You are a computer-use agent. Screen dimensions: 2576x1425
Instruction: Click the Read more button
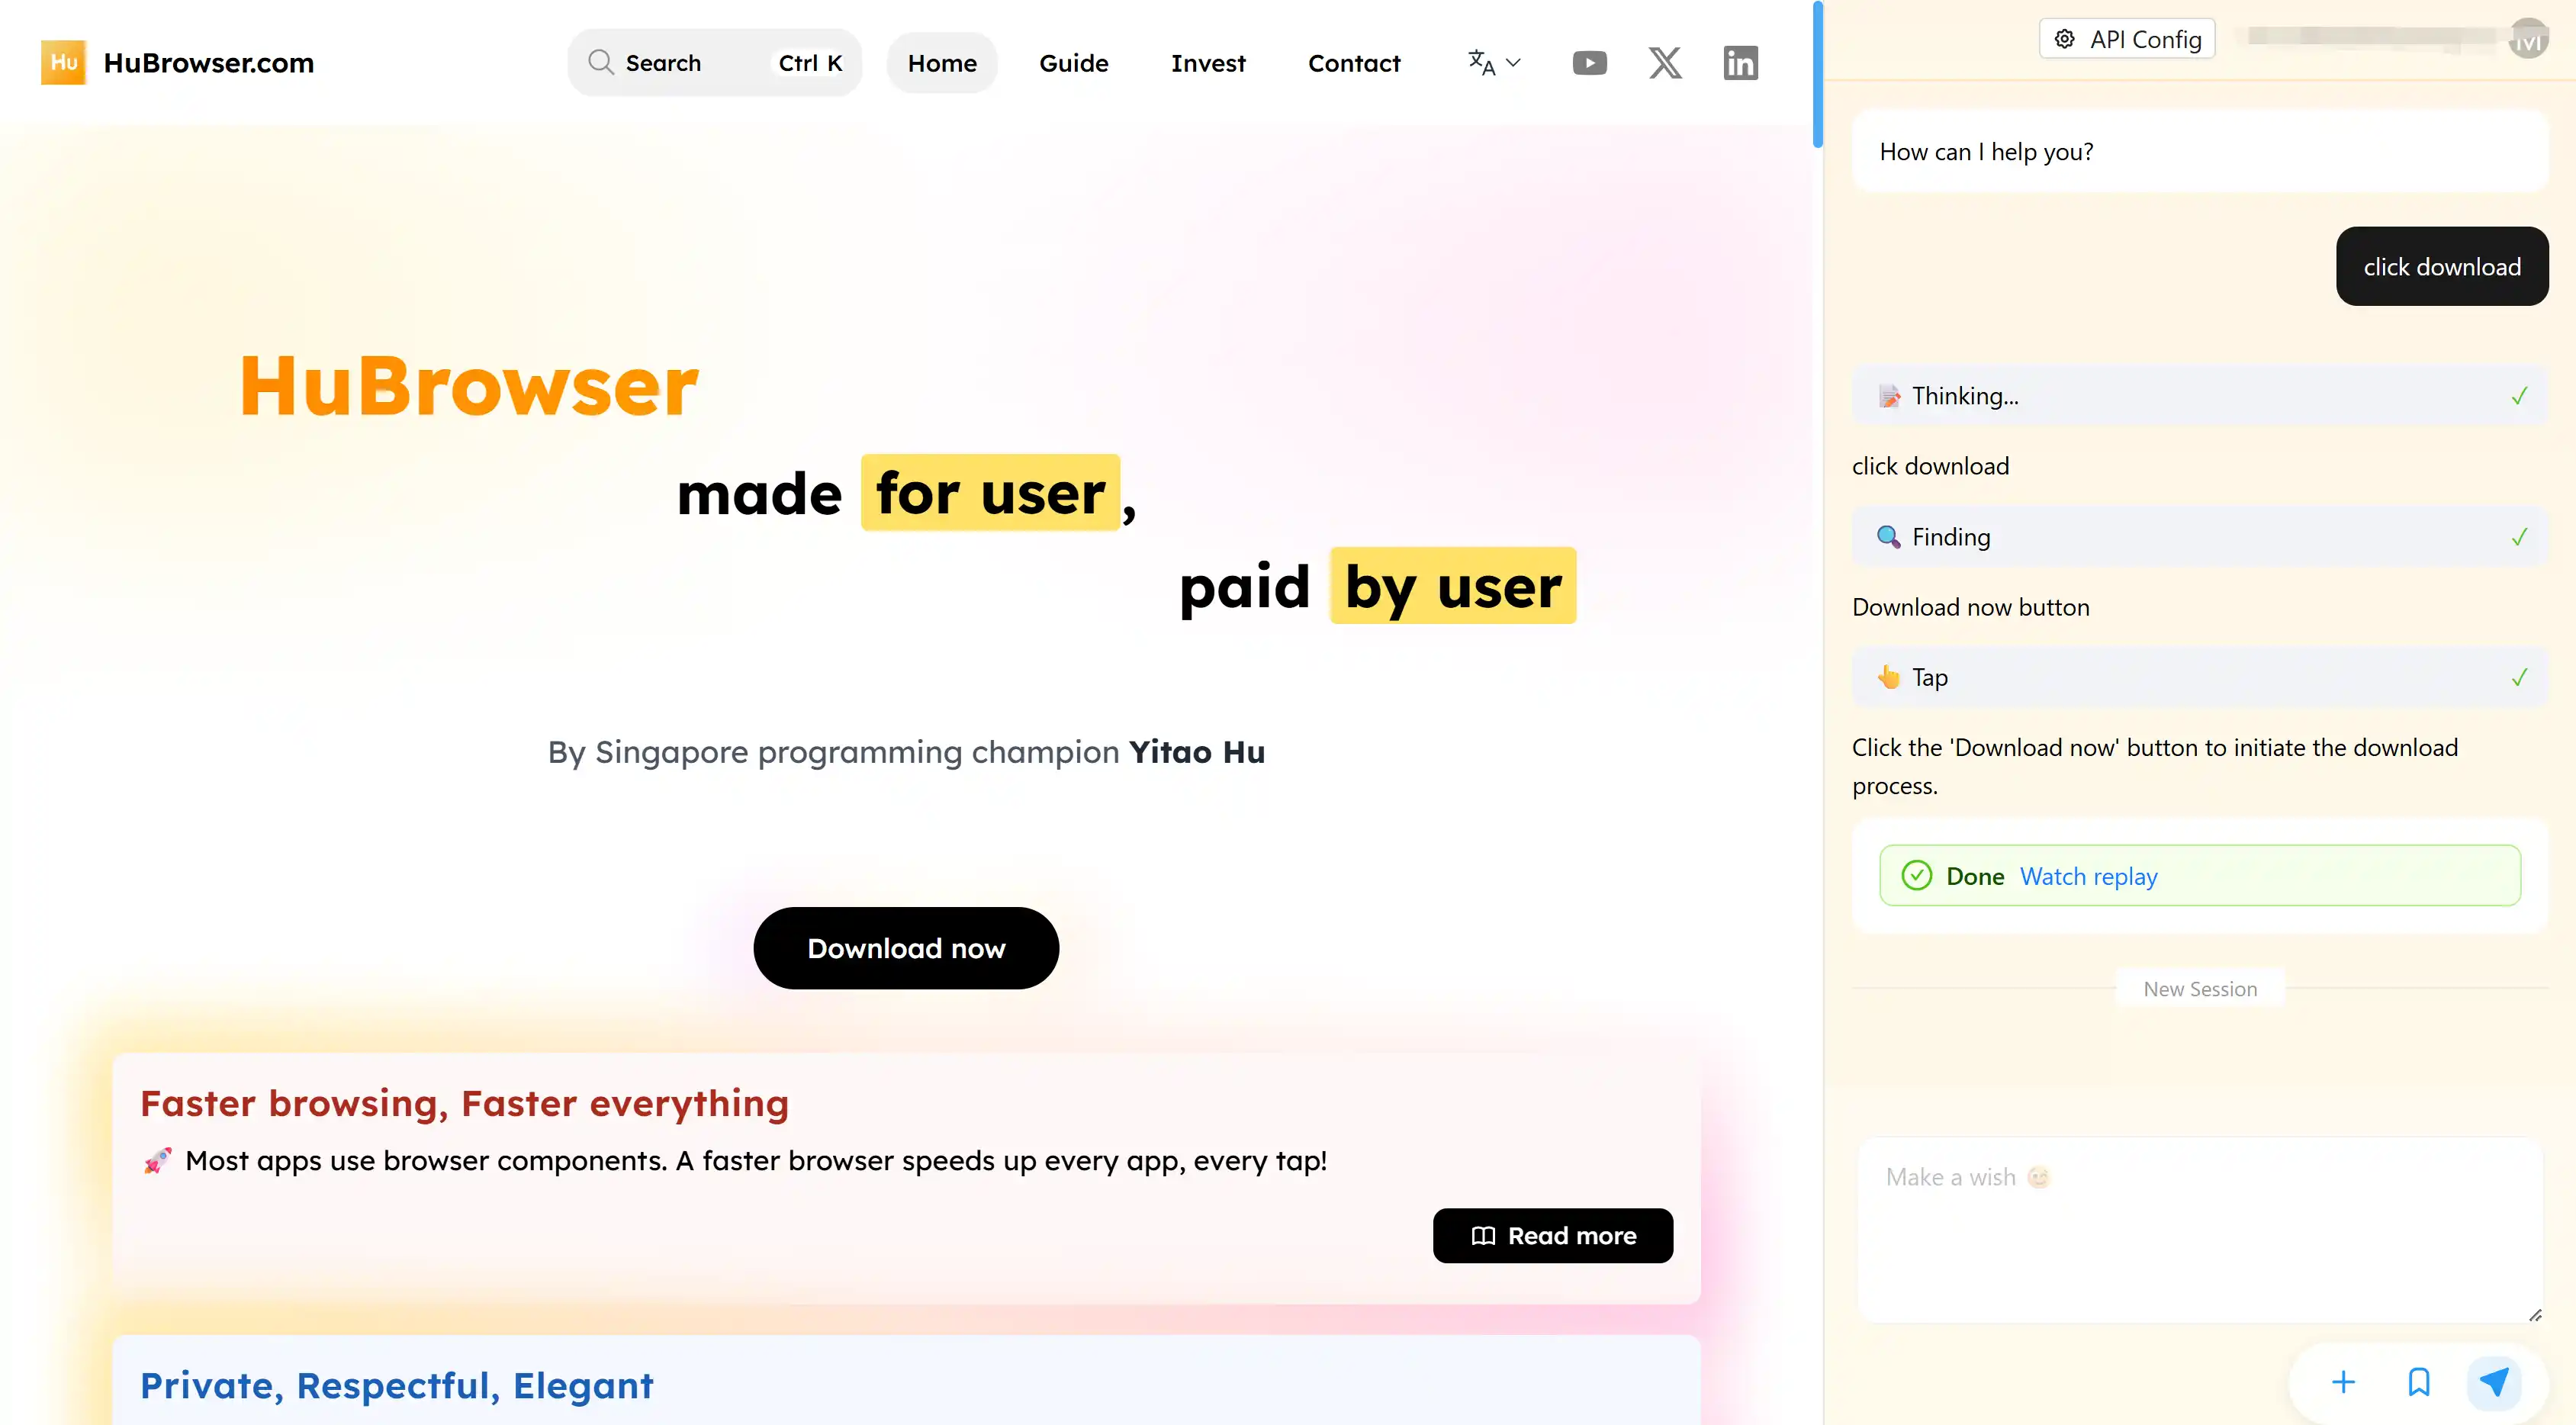tap(1552, 1235)
